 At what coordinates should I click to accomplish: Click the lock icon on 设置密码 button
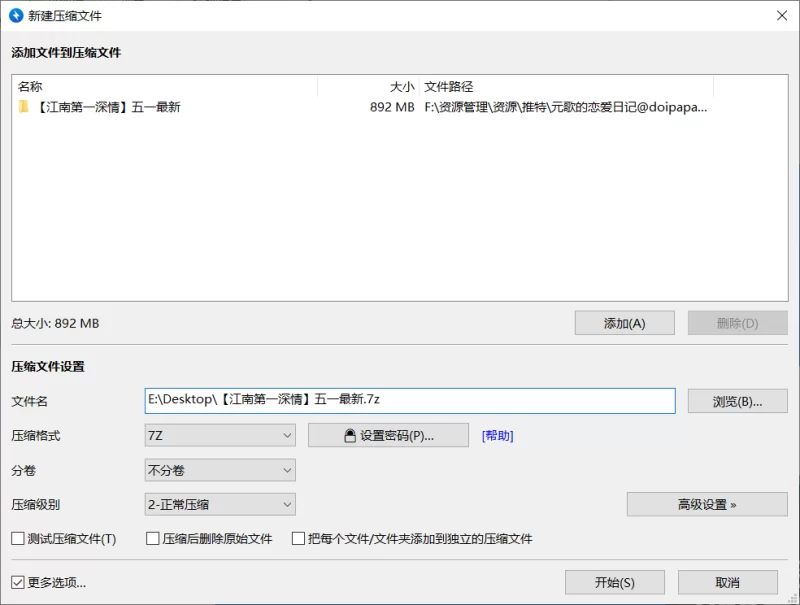(x=350, y=436)
